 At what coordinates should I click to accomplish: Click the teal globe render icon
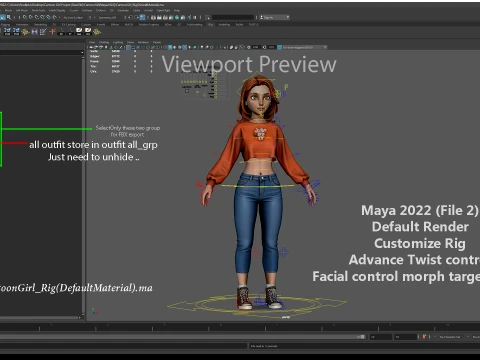click(177, 17)
